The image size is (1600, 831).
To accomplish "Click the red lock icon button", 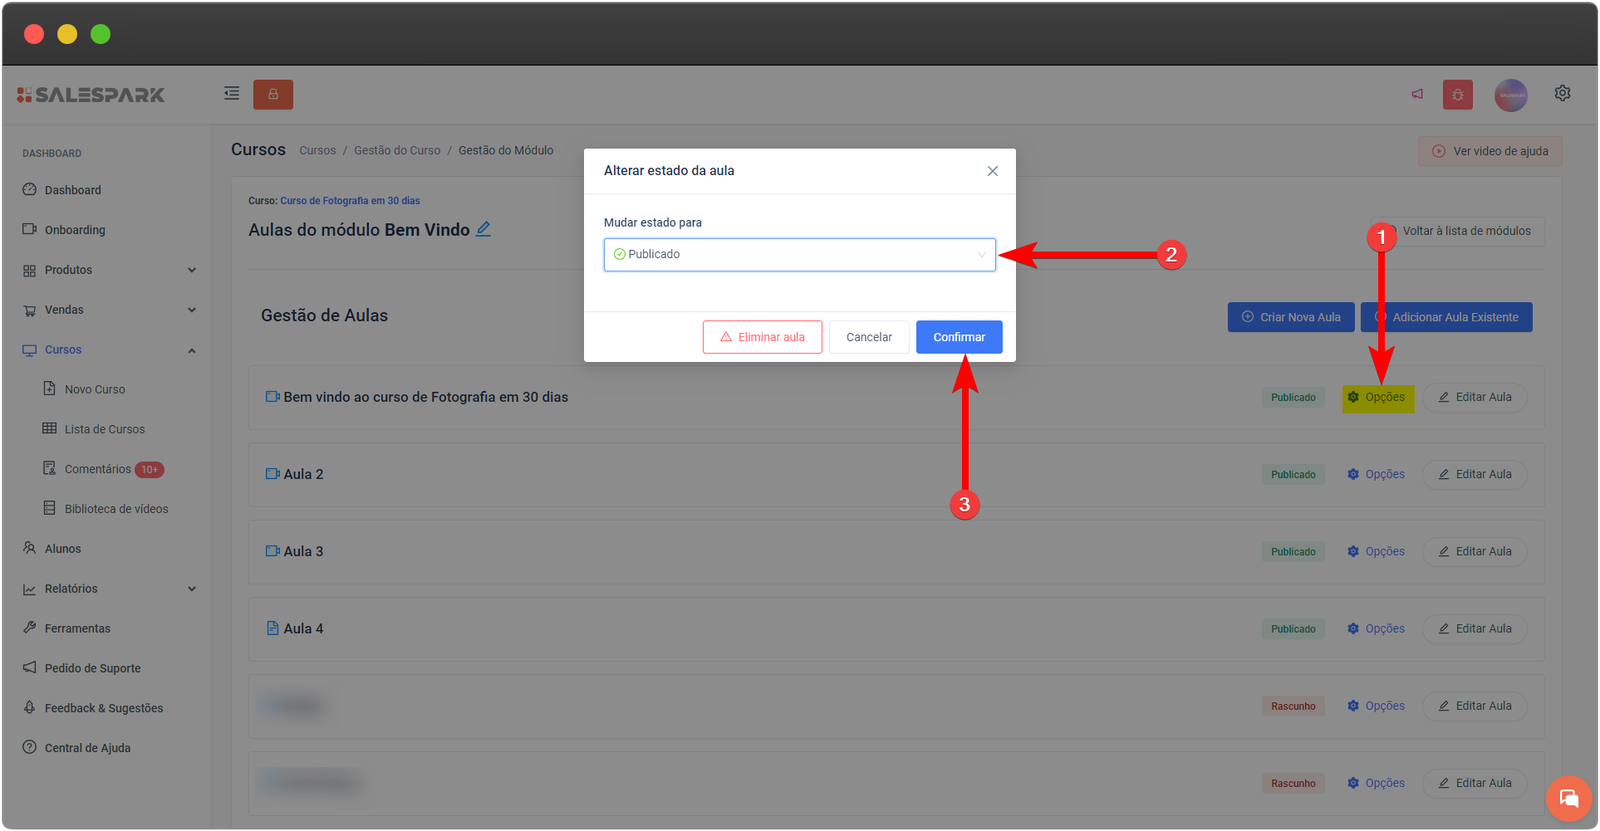I will 273,94.
